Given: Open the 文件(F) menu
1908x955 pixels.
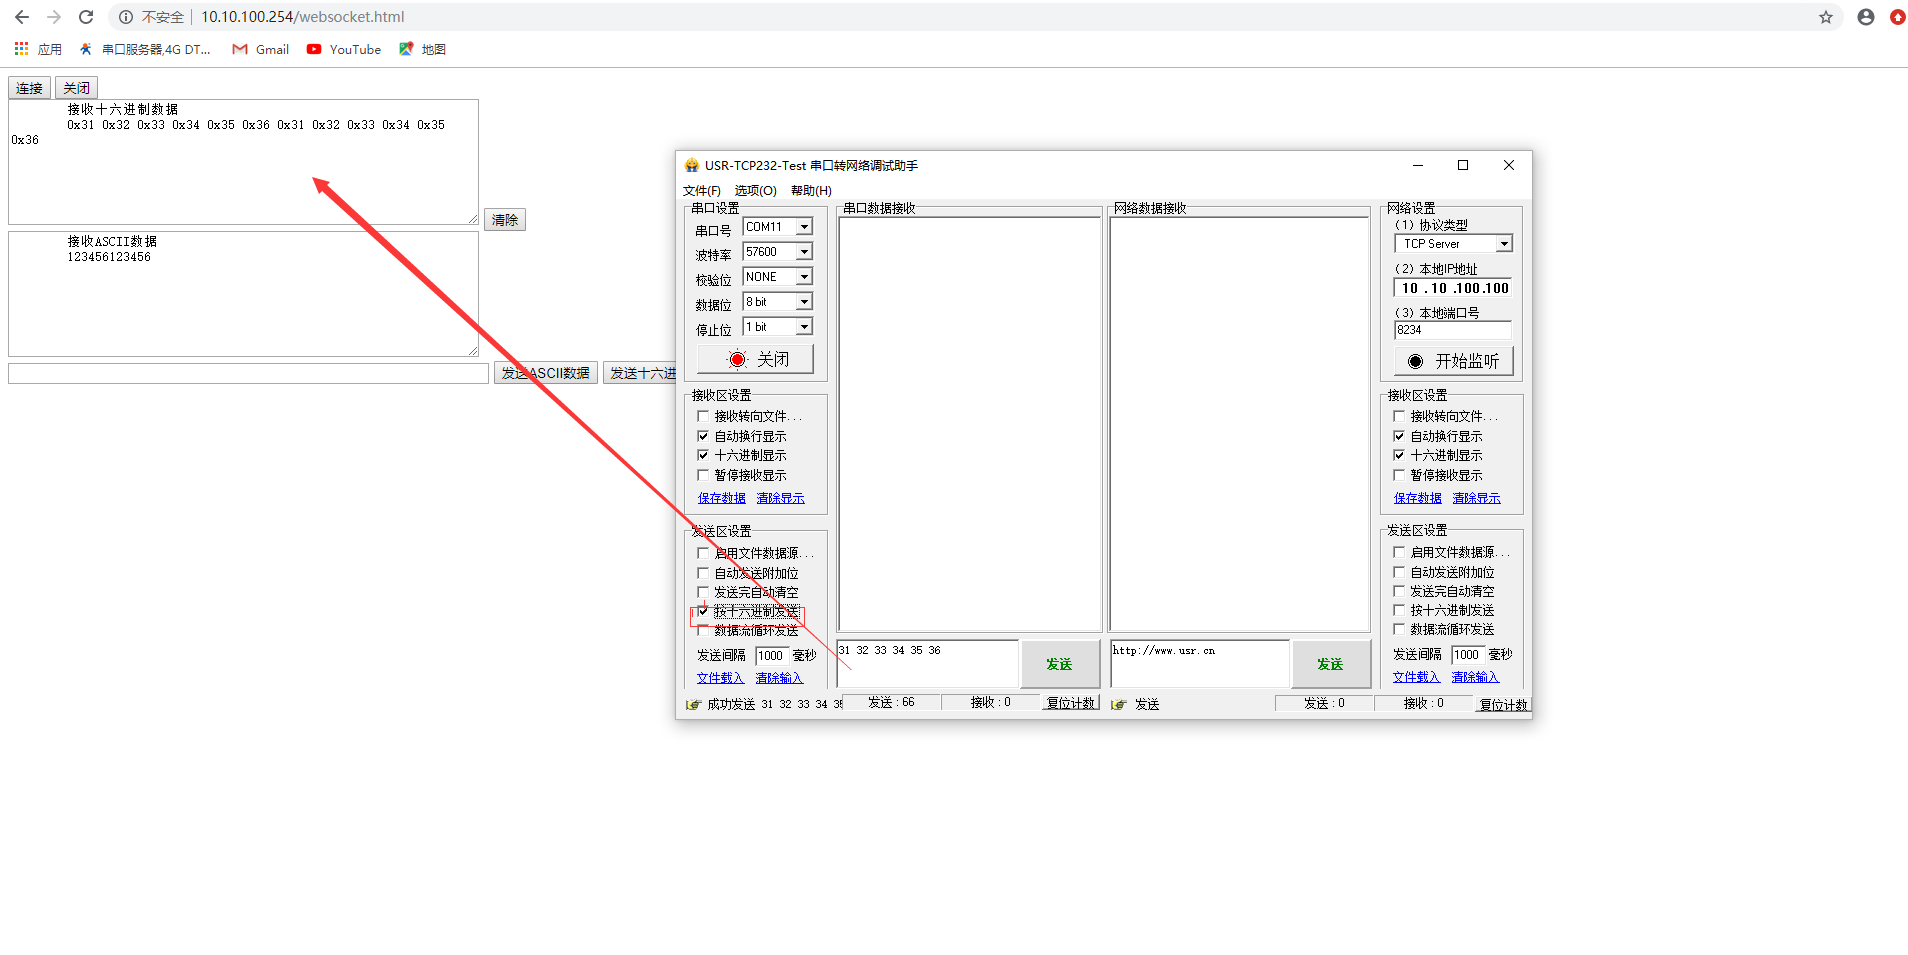Looking at the screenshot, I should pyautogui.click(x=701, y=191).
